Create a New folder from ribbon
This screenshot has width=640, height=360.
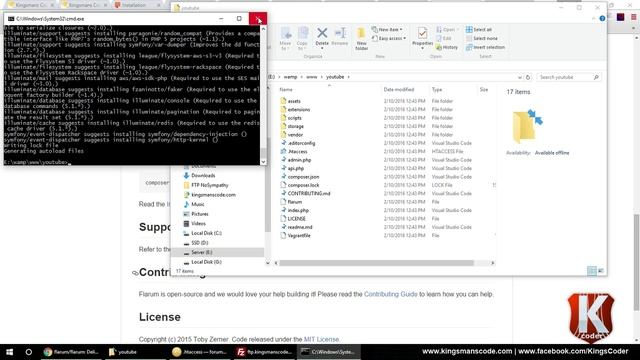pyautogui.click(x=361, y=39)
